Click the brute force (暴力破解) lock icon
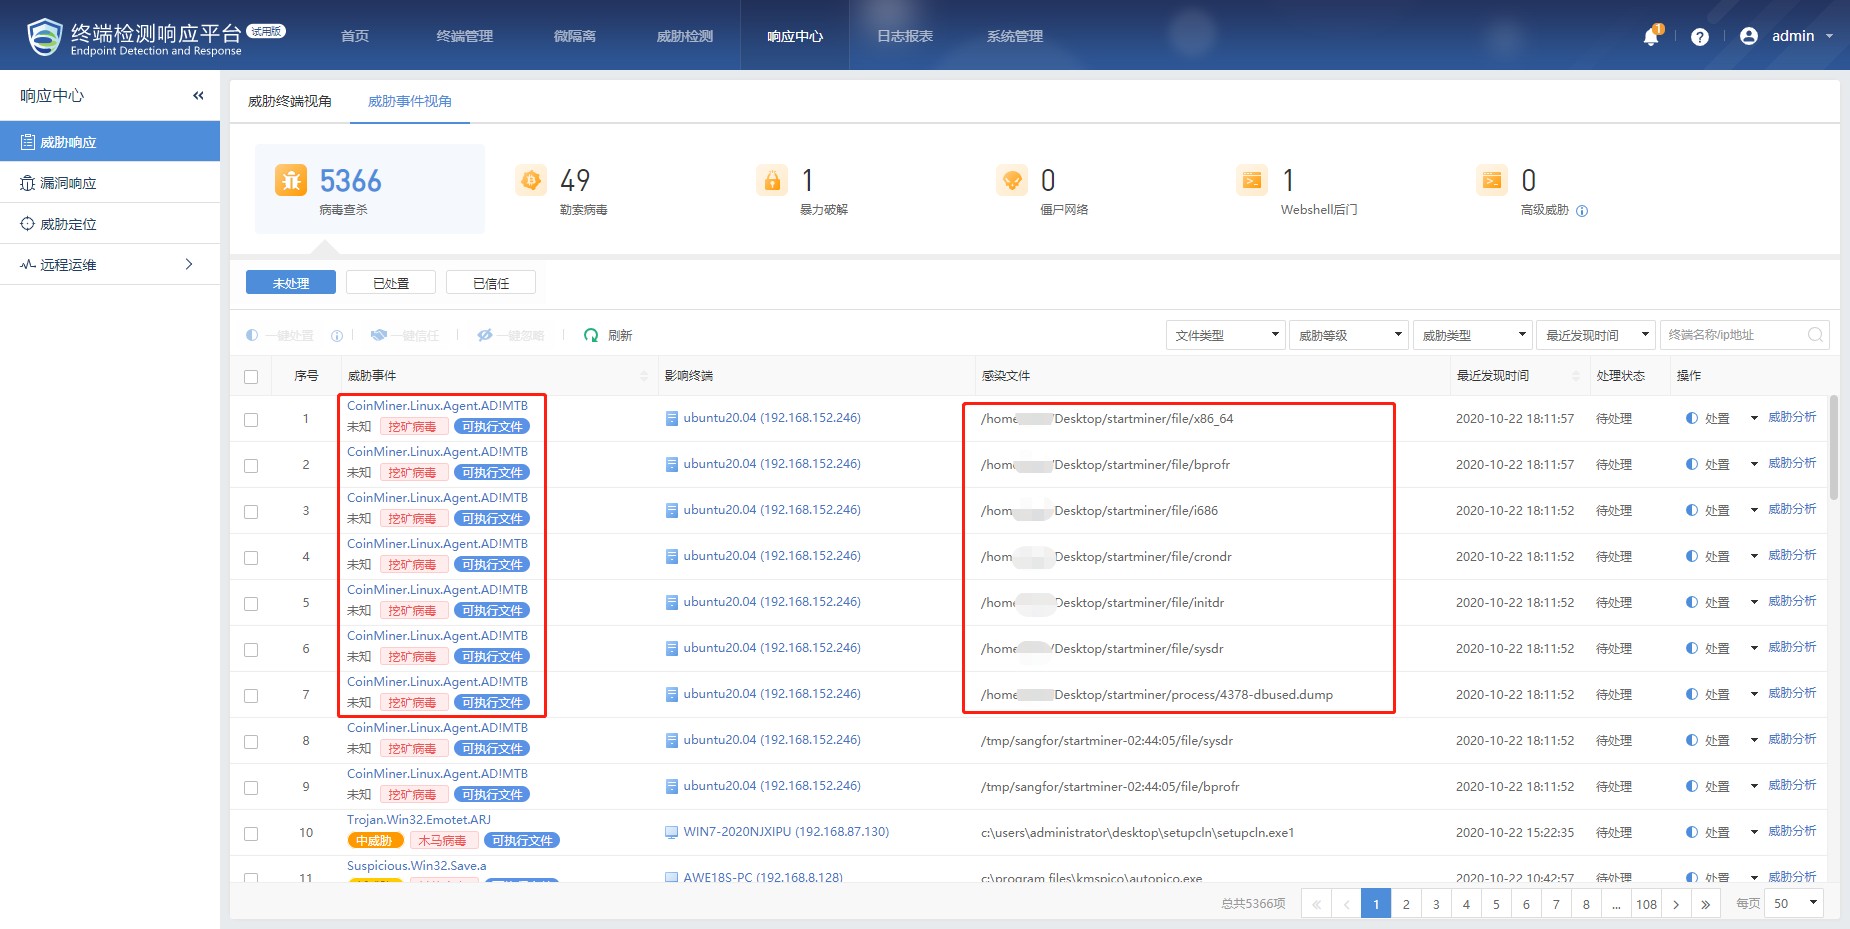The image size is (1850, 929). (771, 181)
